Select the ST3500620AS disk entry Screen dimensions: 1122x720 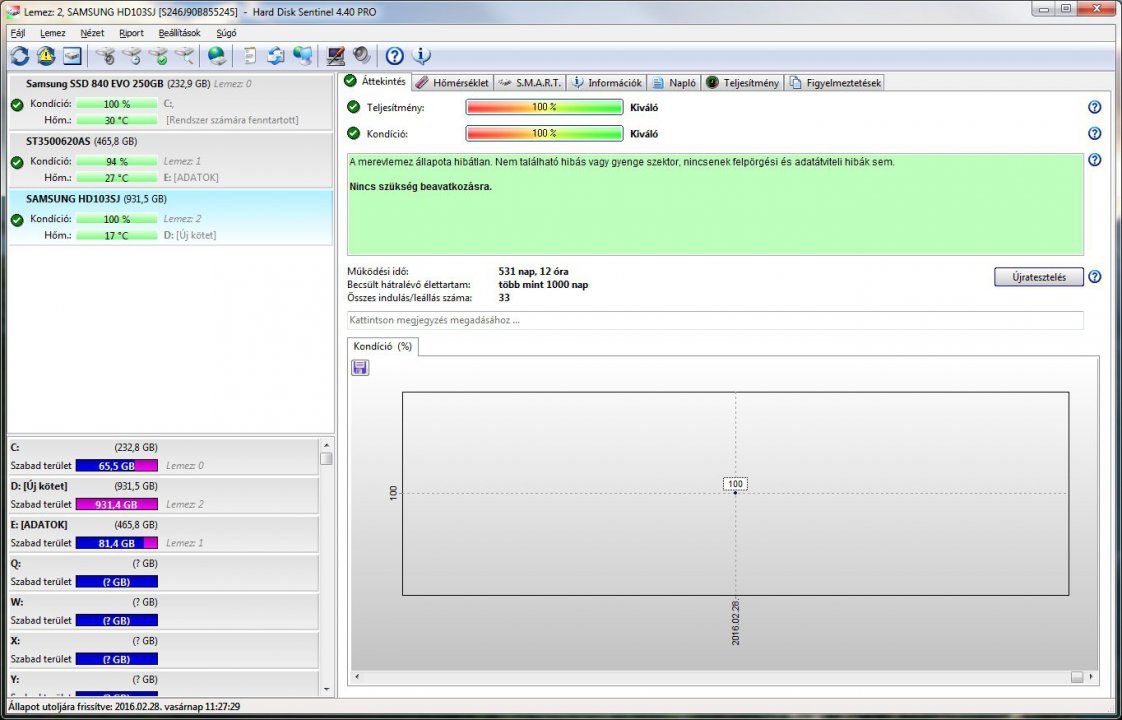coord(170,160)
